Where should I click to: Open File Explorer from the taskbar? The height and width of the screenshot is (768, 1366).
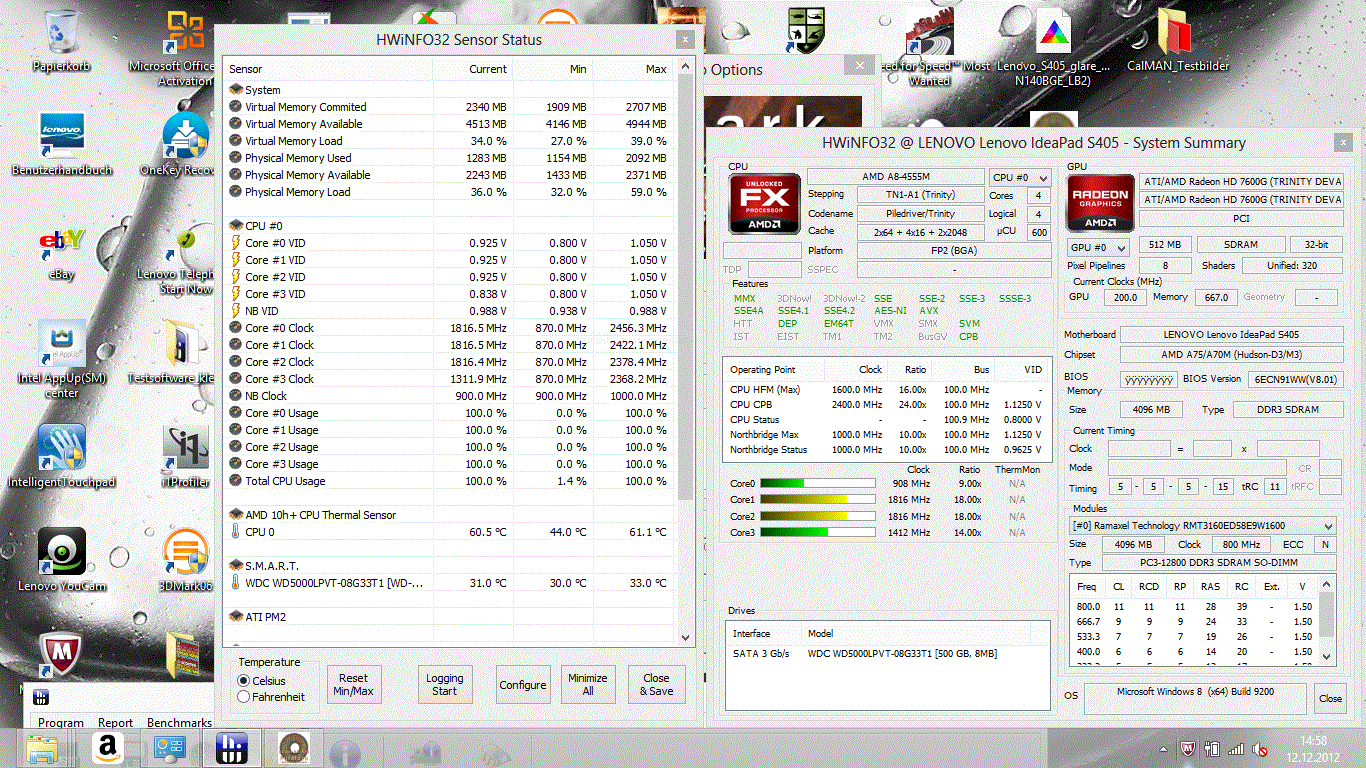coord(42,749)
